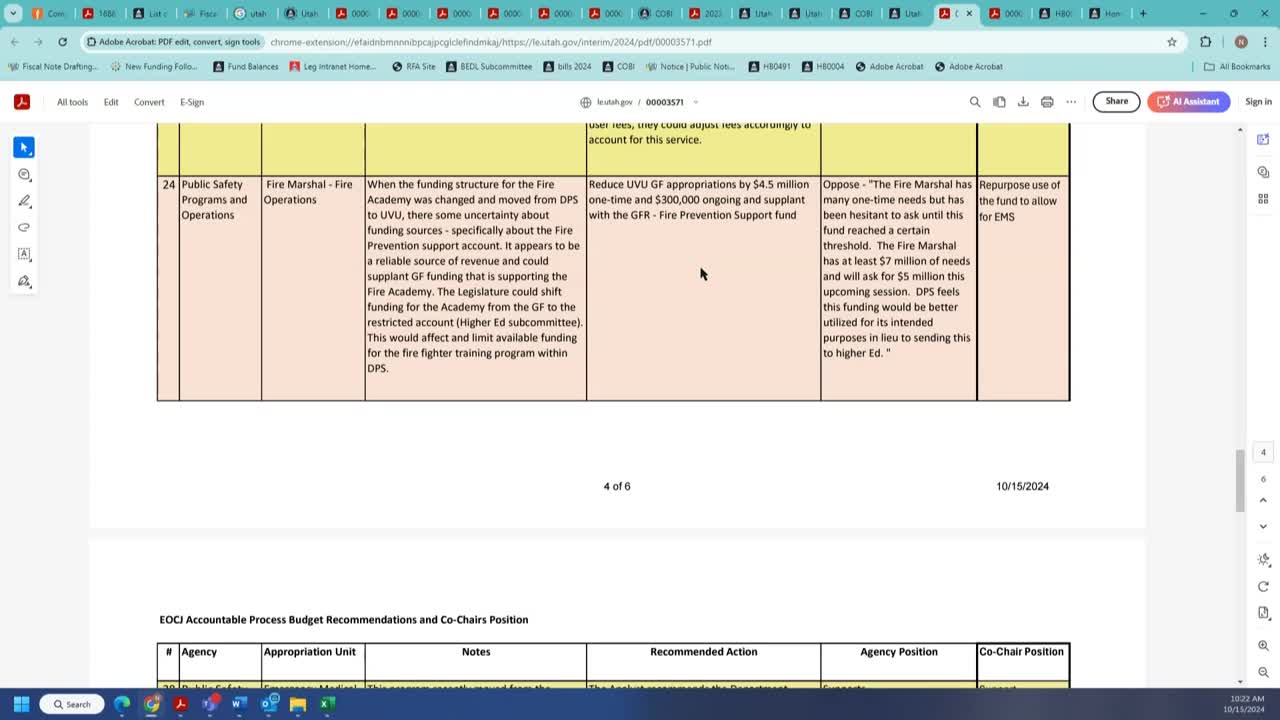This screenshot has width=1280, height=720.
Task: Click the Sign in link
Action: pyautogui.click(x=1258, y=102)
